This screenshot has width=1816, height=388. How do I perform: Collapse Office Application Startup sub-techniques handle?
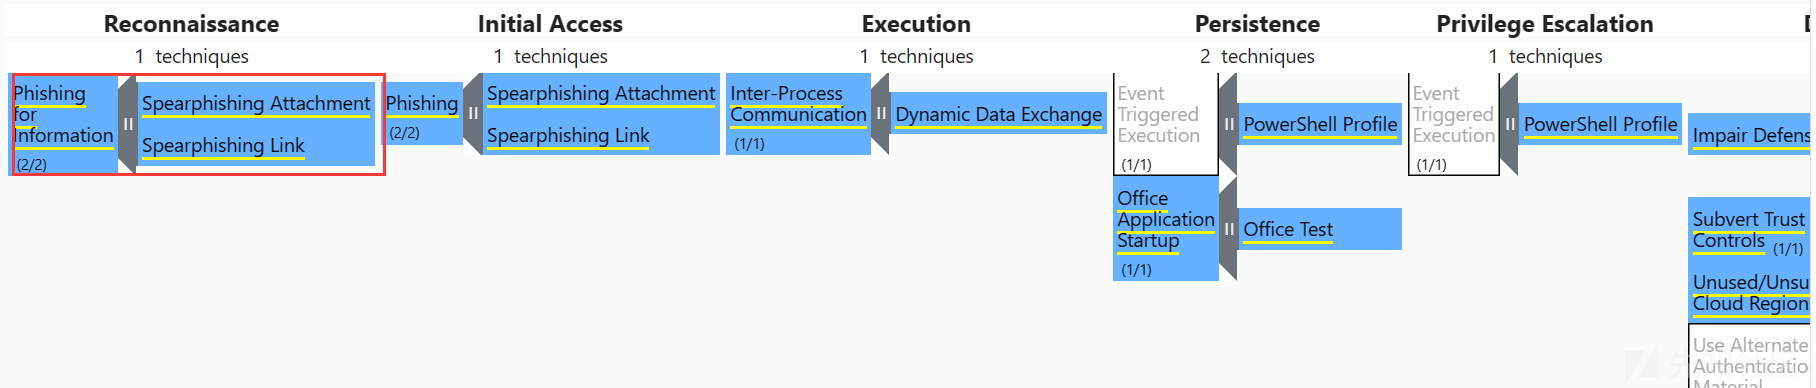(x=1228, y=229)
